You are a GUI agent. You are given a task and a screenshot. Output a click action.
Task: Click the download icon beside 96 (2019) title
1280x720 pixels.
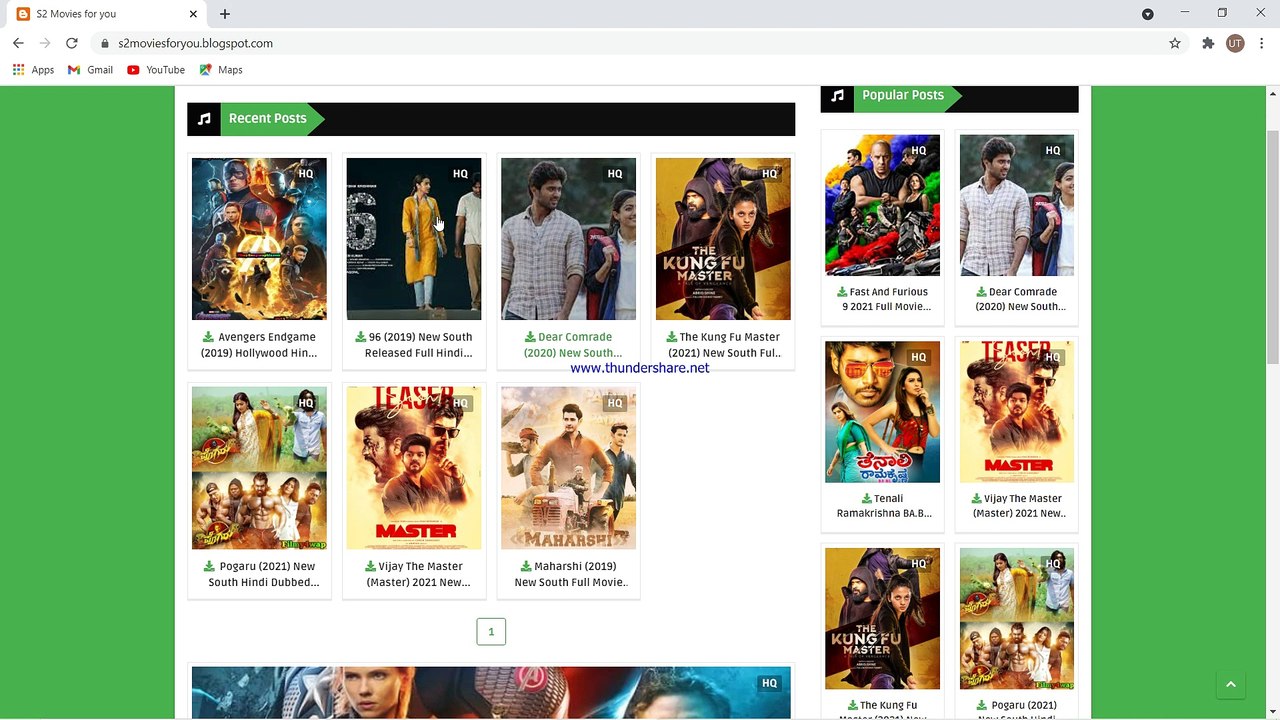tap(361, 338)
